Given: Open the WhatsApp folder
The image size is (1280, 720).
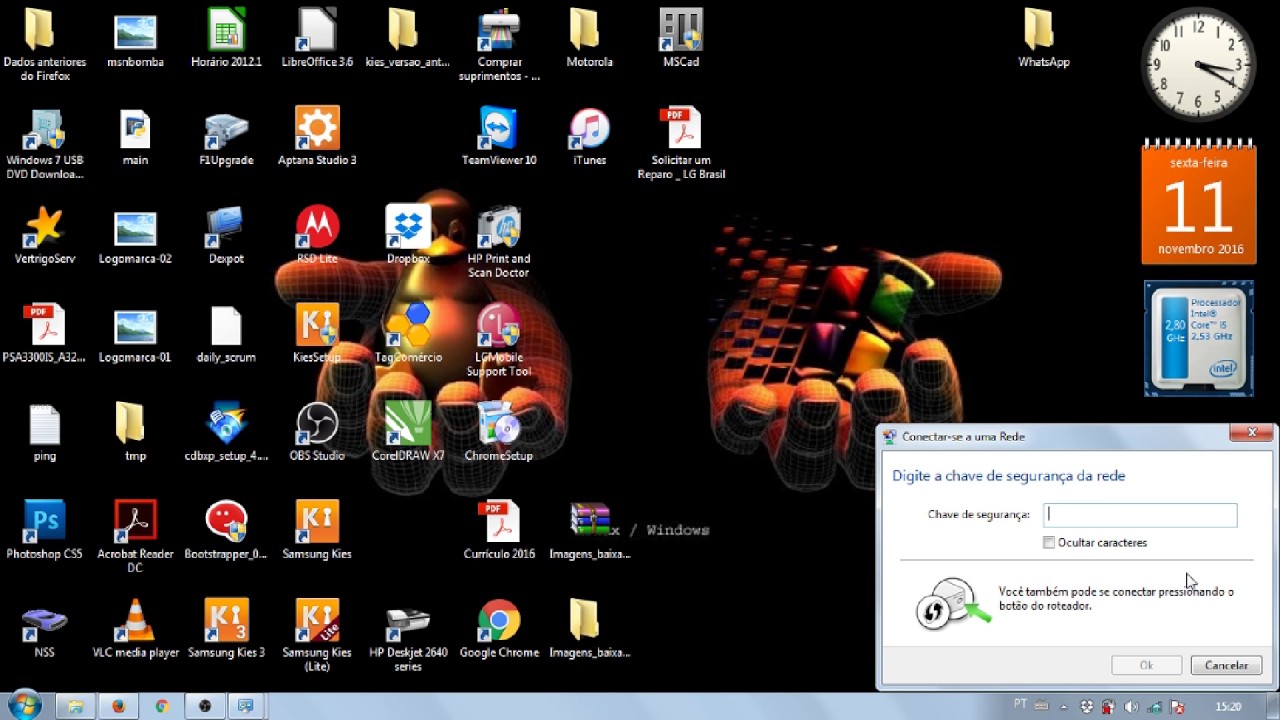Looking at the screenshot, I should 1043,38.
